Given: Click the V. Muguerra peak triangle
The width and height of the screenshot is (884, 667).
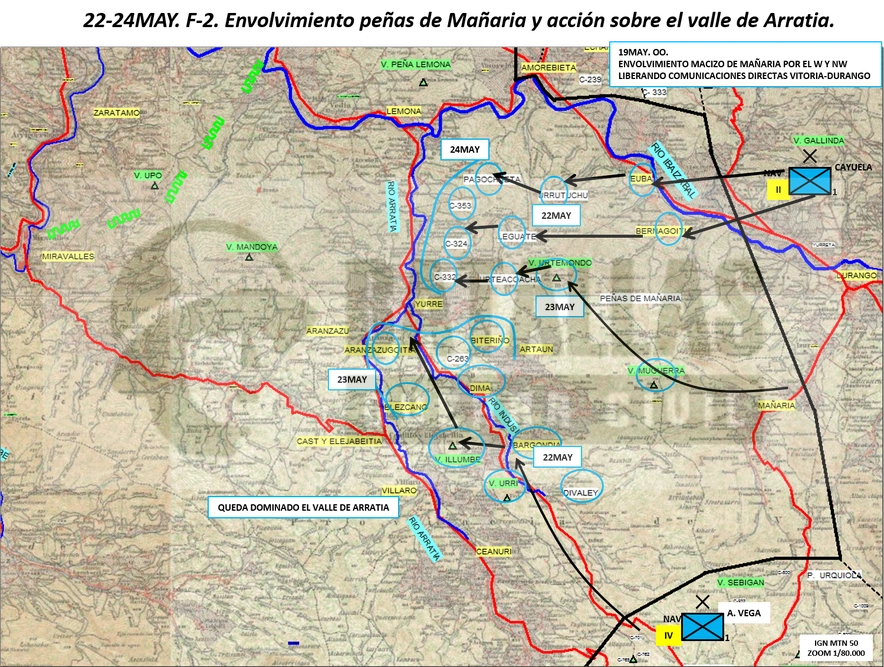Looking at the screenshot, I should click(x=653, y=385).
